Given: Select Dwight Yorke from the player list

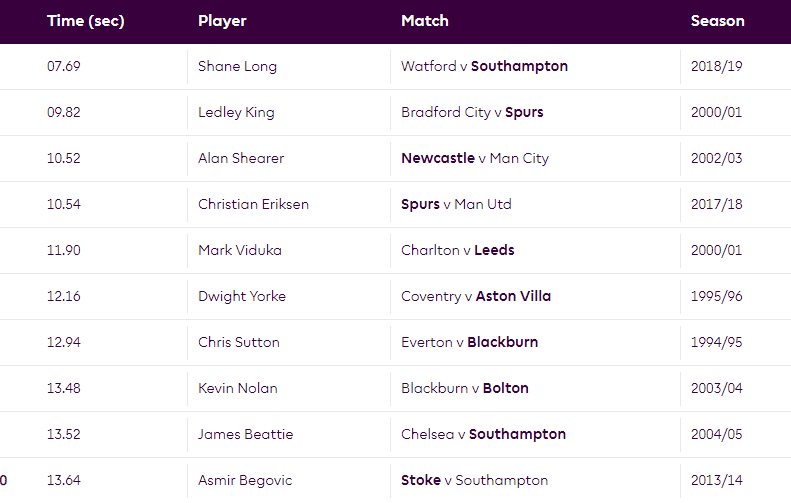Looking at the screenshot, I should (242, 296).
